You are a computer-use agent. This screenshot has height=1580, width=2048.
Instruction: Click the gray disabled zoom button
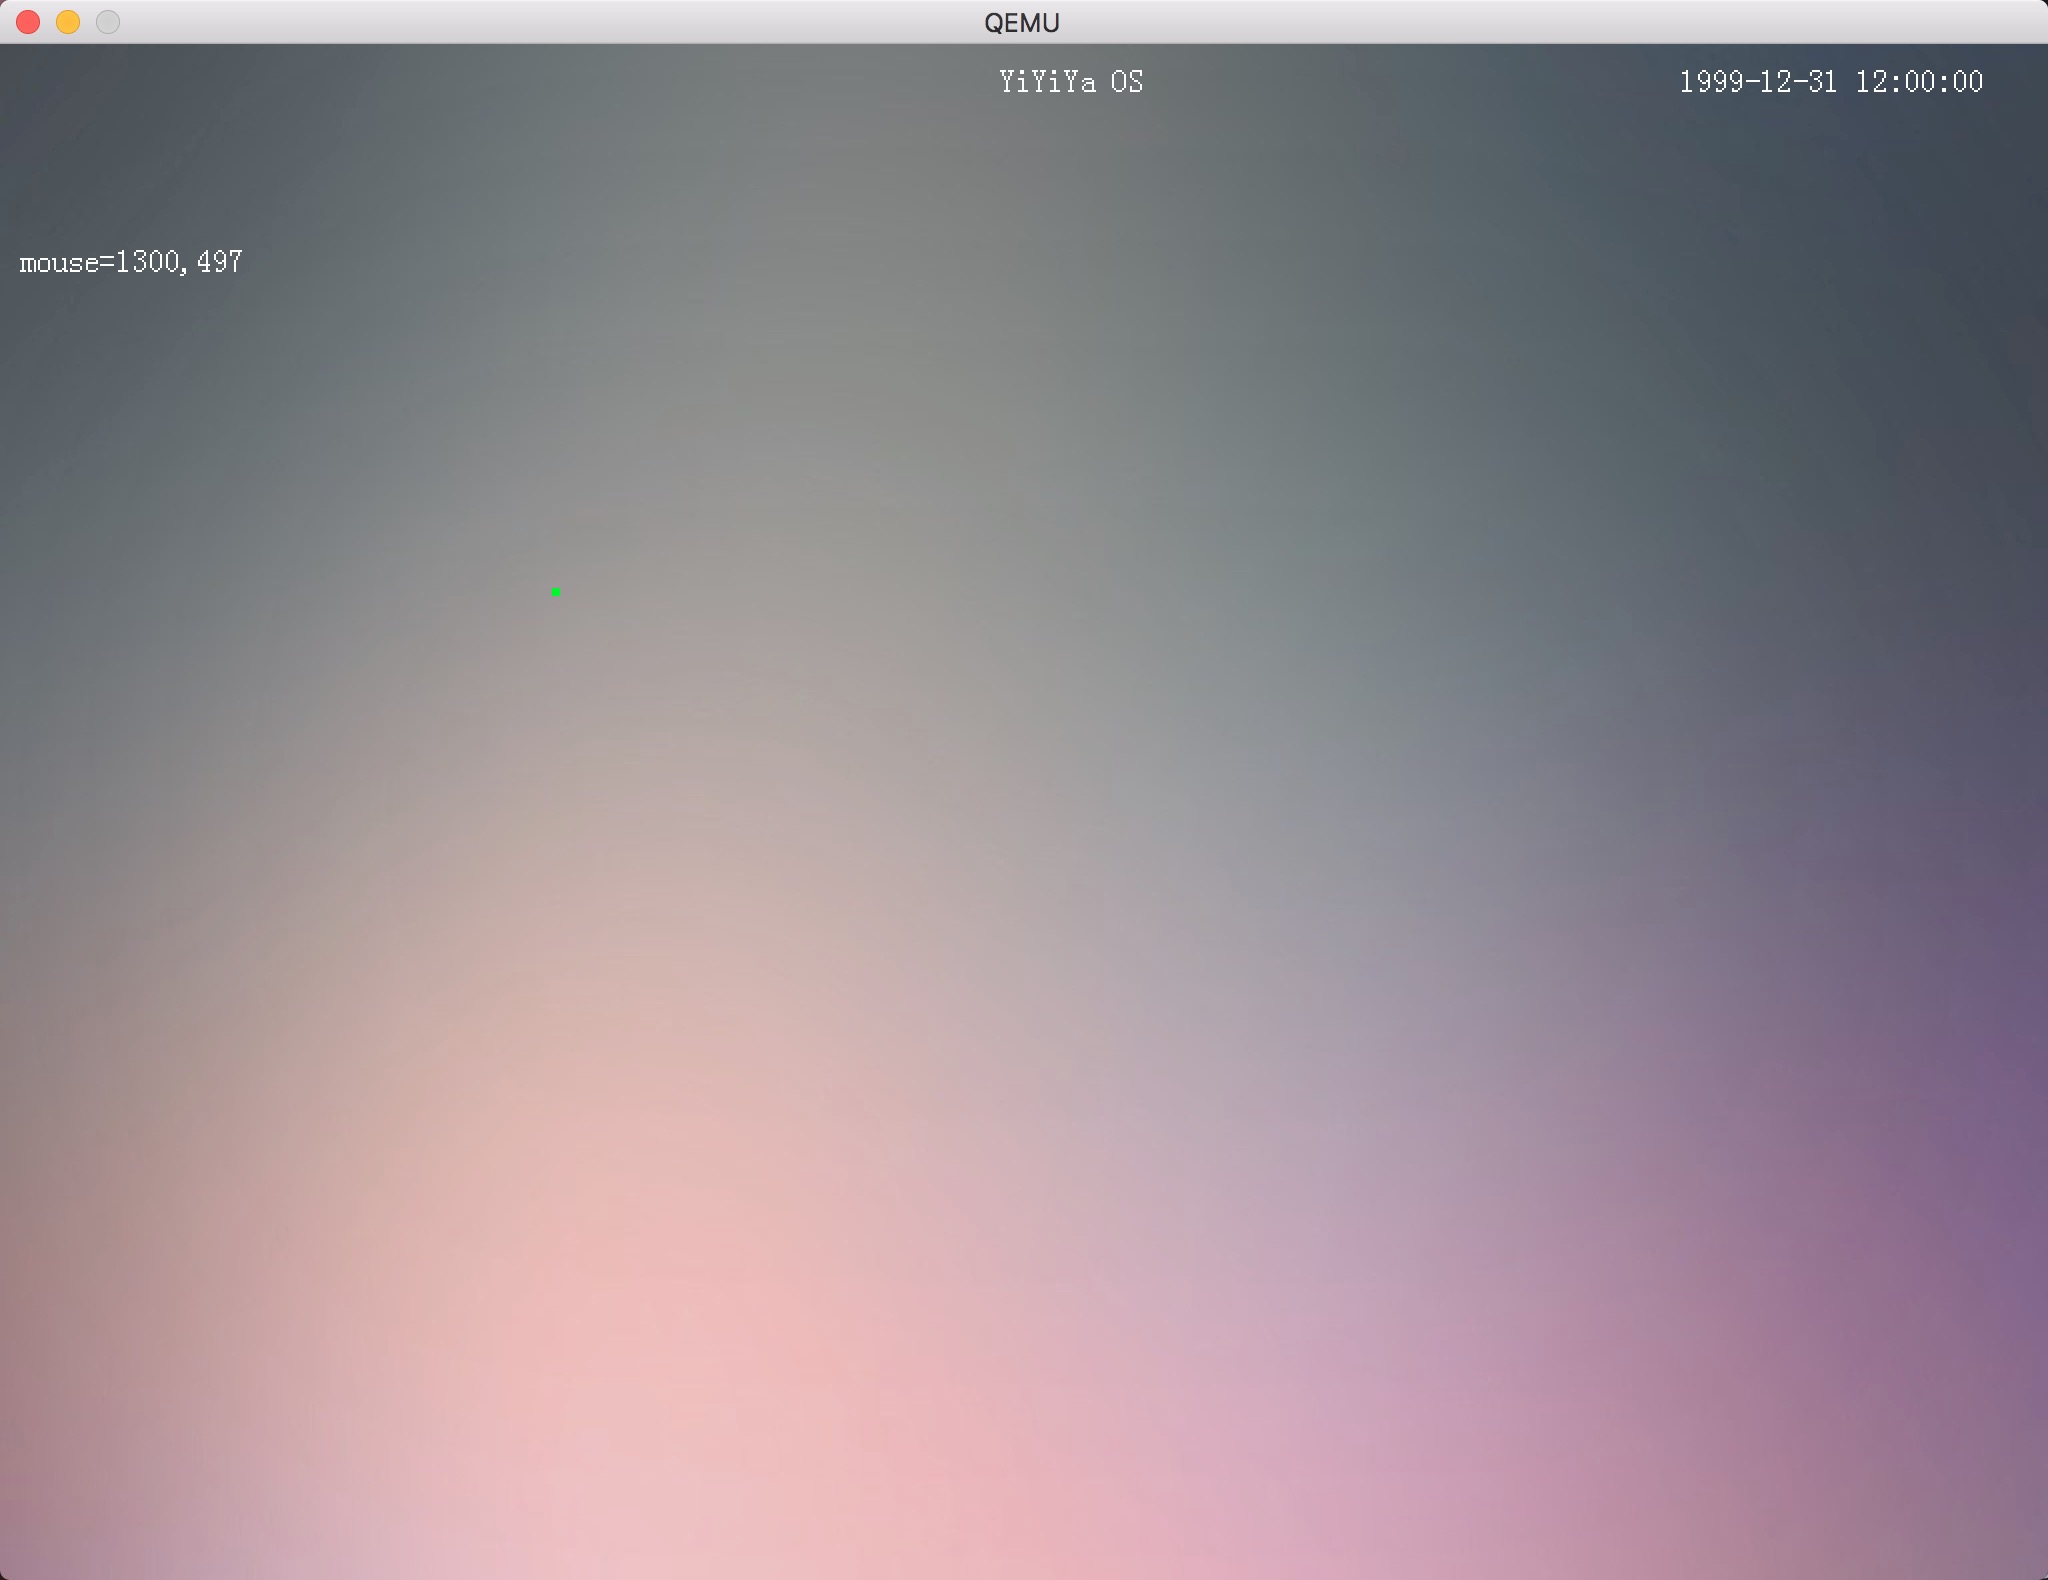point(108,22)
